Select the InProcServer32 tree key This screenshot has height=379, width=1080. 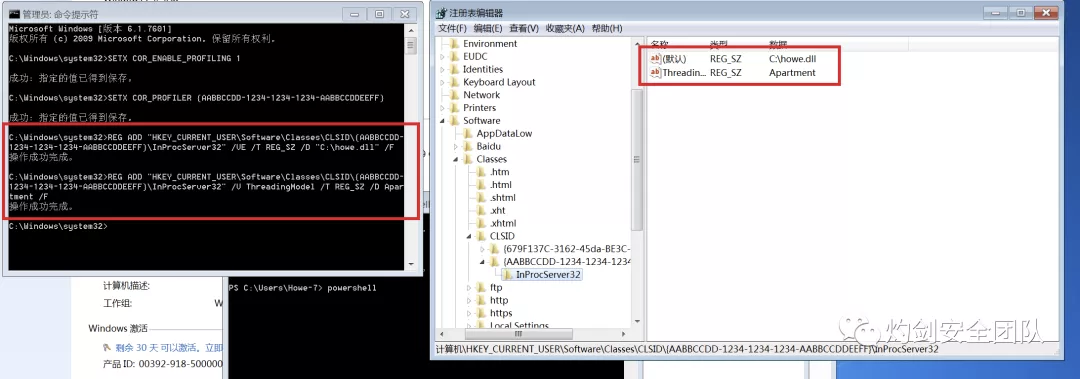[x=548, y=274]
